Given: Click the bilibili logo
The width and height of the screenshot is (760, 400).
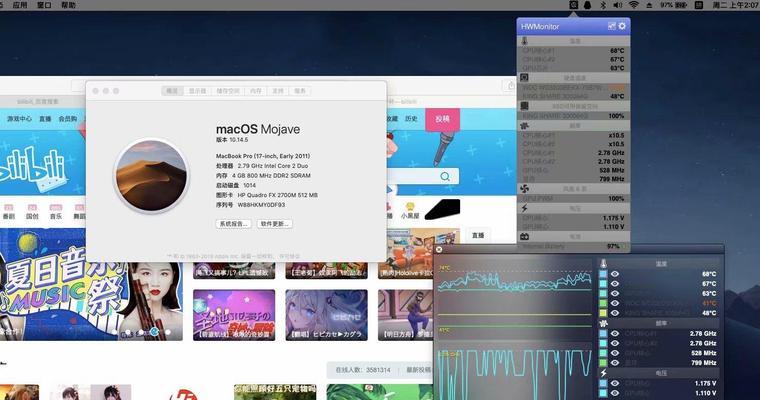Looking at the screenshot, I should [33, 170].
